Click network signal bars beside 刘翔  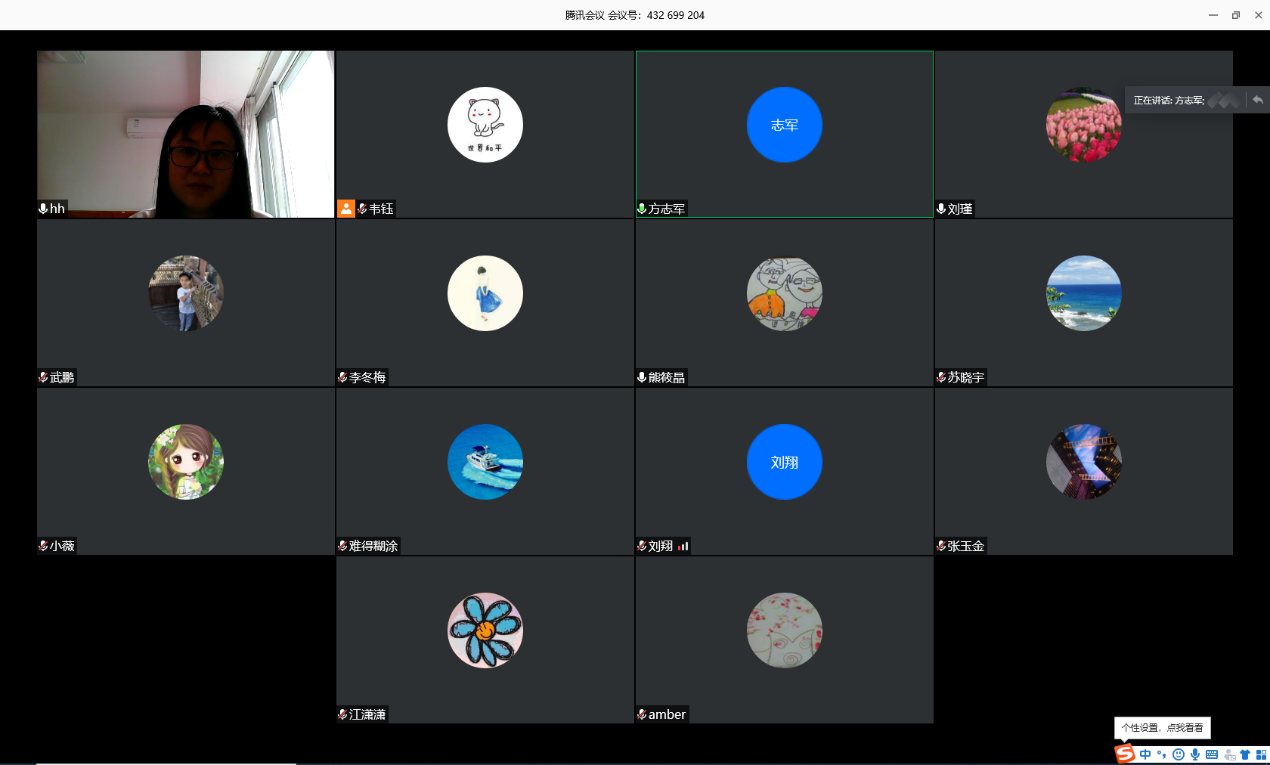coord(683,546)
